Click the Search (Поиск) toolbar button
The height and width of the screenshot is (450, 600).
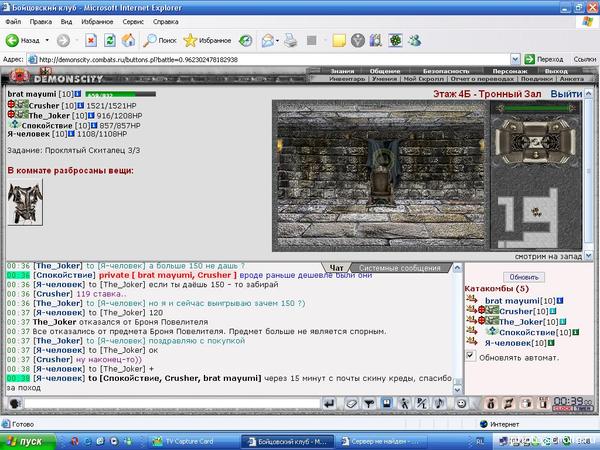click(x=159, y=40)
